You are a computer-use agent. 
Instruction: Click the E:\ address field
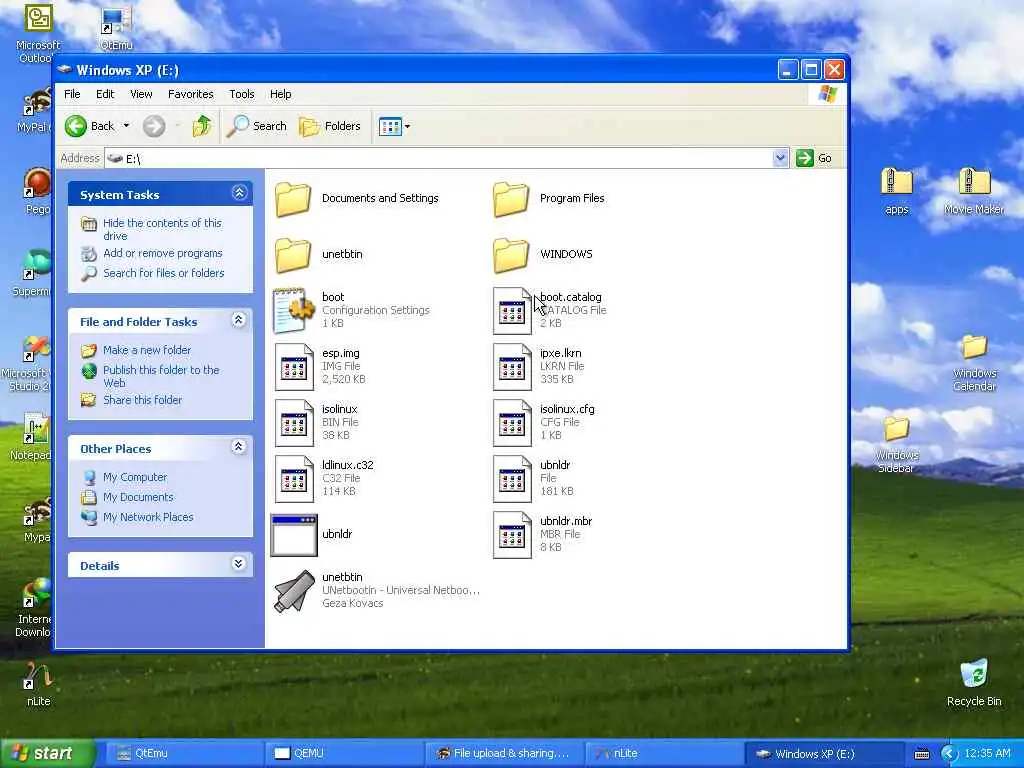tap(439, 159)
